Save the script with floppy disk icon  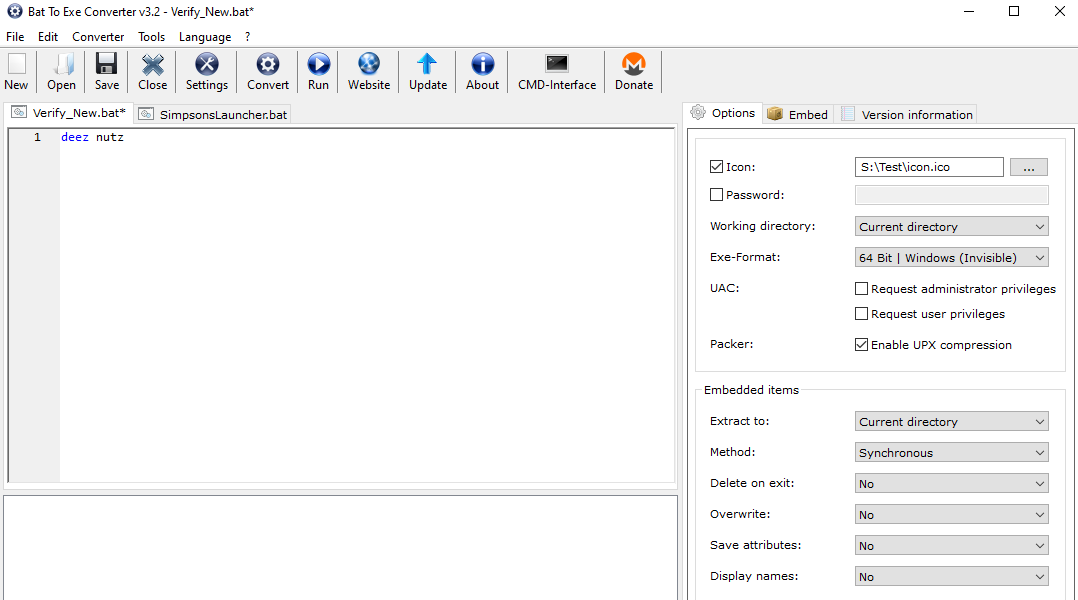tap(107, 64)
